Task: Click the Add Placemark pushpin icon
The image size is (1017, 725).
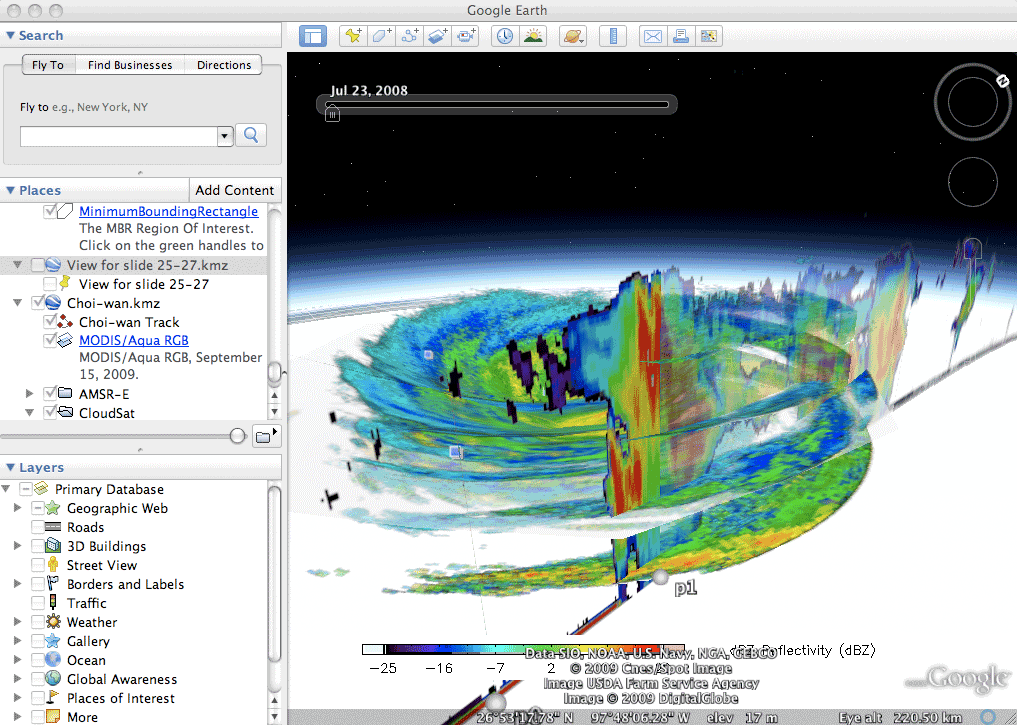Action: click(353, 36)
